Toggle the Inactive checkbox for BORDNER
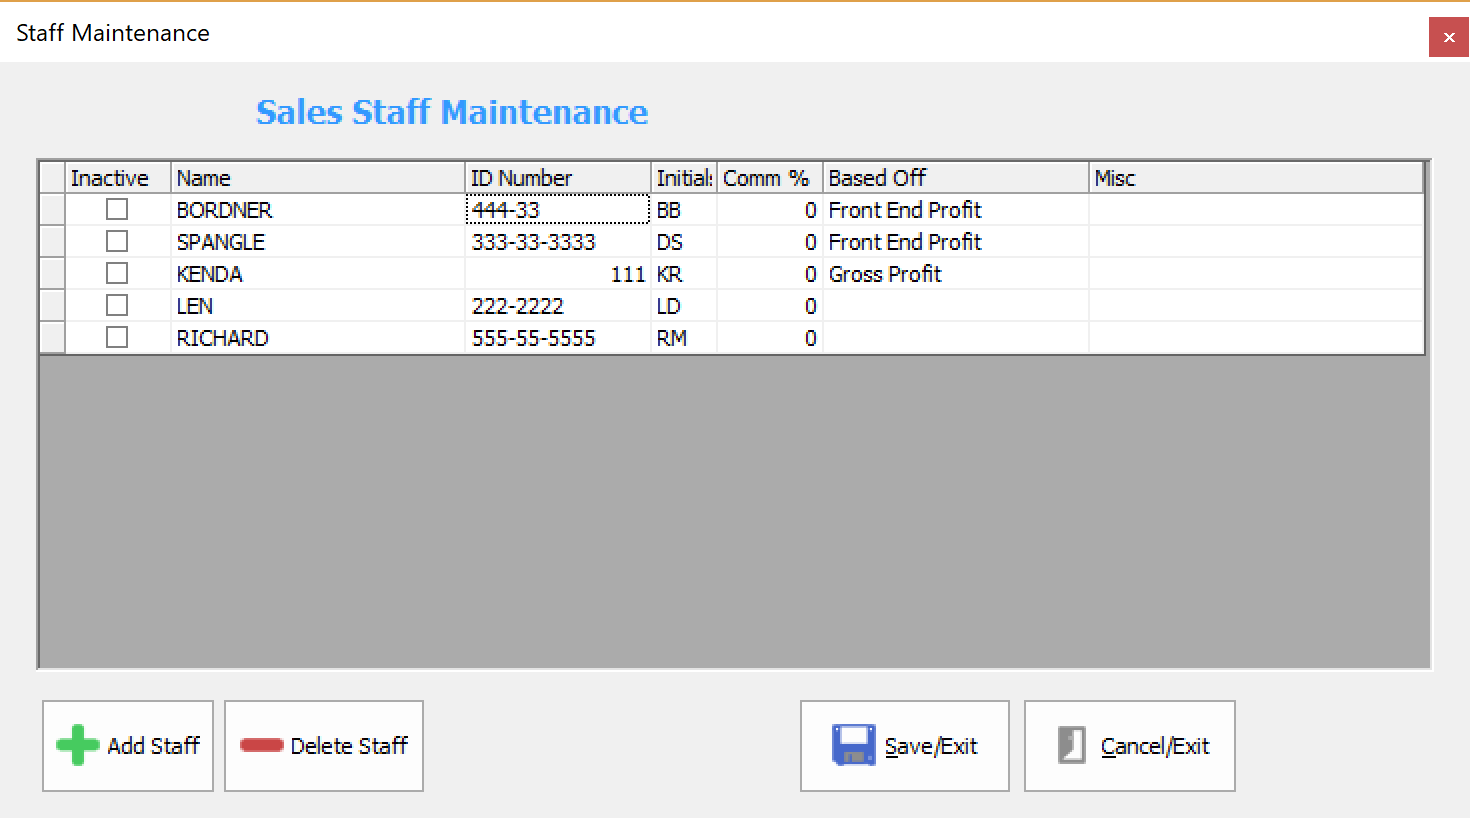The height and width of the screenshot is (818, 1470). [x=116, y=209]
